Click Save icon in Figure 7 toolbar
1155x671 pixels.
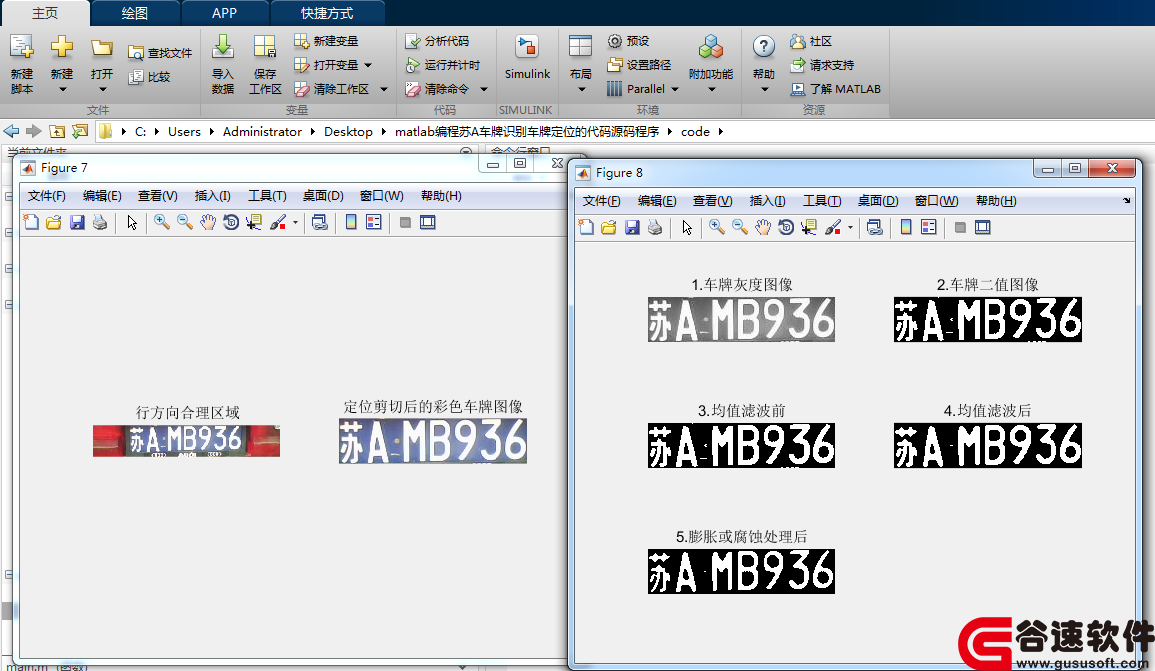[x=77, y=222]
